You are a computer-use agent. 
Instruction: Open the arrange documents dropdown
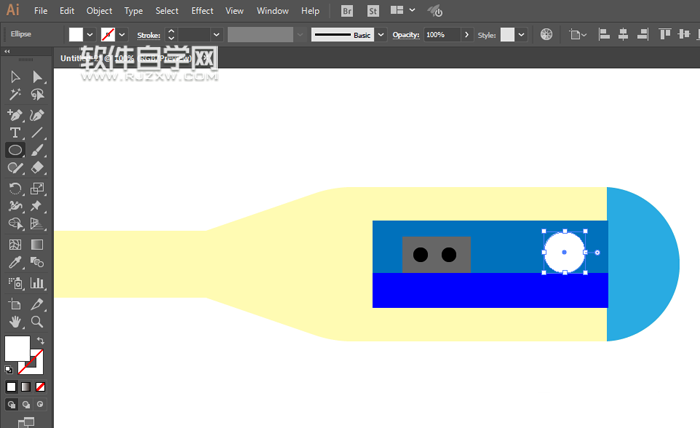point(403,10)
